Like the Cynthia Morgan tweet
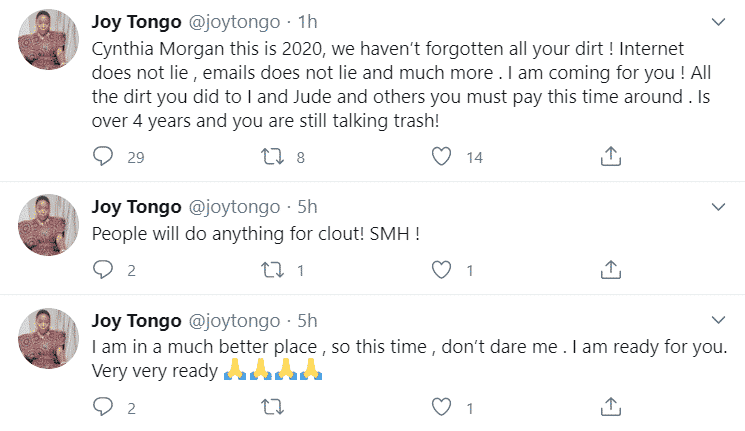The height and width of the screenshot is (431, 745). (443, 156)
